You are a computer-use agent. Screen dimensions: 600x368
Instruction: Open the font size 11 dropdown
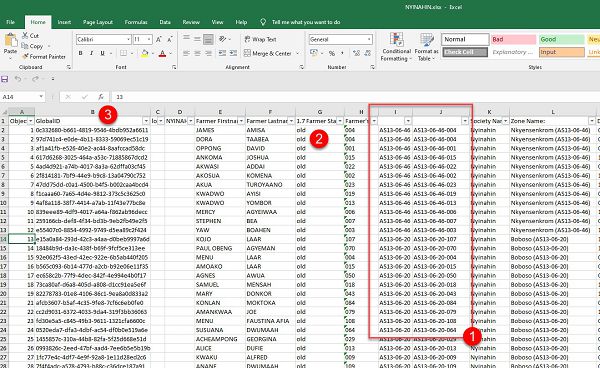(x=149, y=39)
